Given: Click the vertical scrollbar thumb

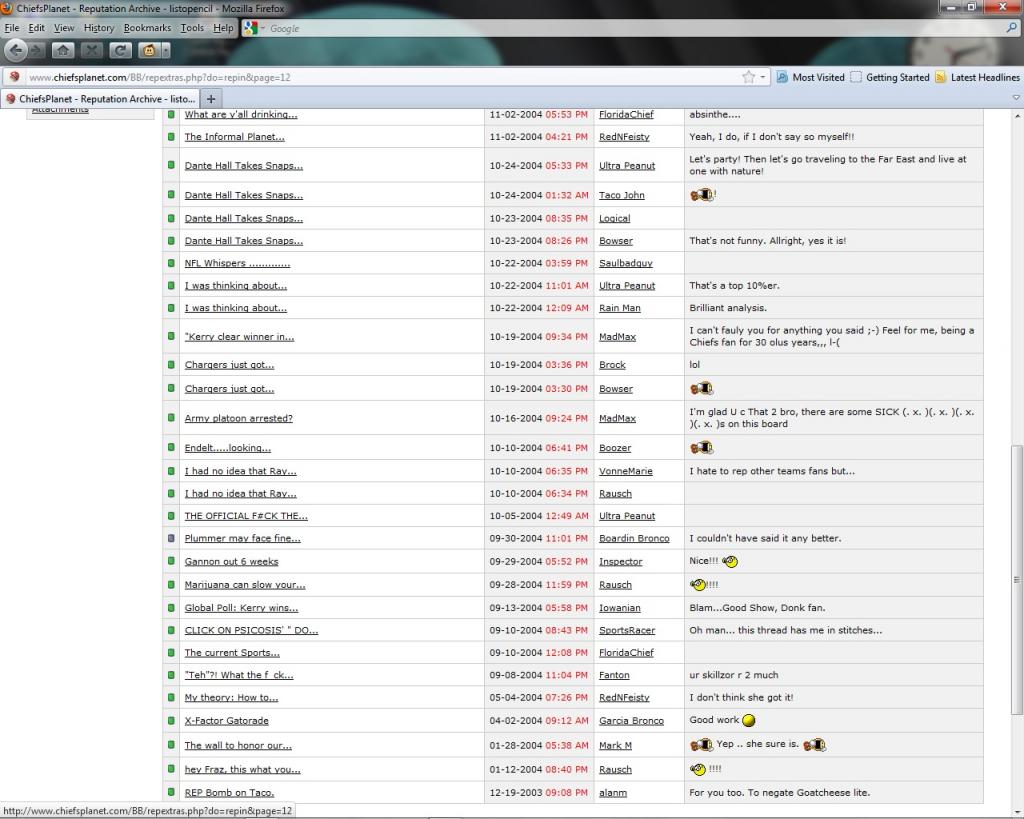Looking at the screenshot, I should pos(1016,579).
